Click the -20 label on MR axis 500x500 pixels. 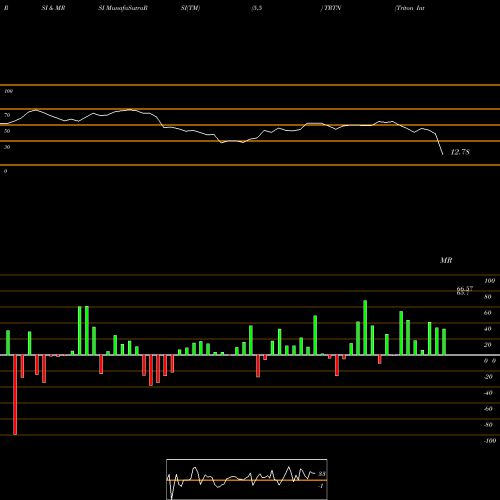[488, 377]
